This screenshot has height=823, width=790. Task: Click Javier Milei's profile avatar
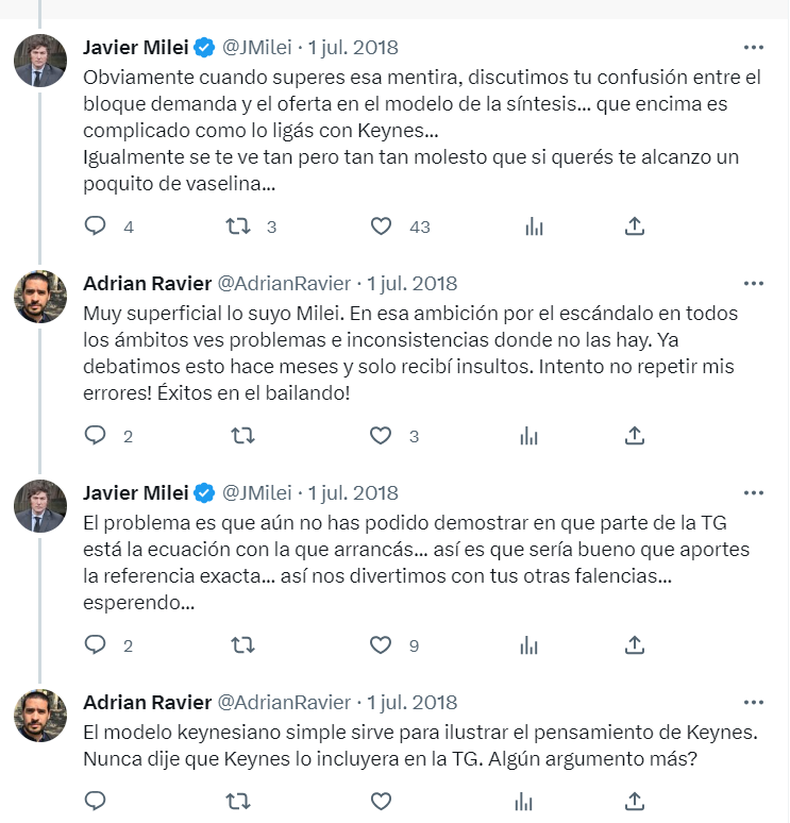pyautogui.click(x=40, y=60)
